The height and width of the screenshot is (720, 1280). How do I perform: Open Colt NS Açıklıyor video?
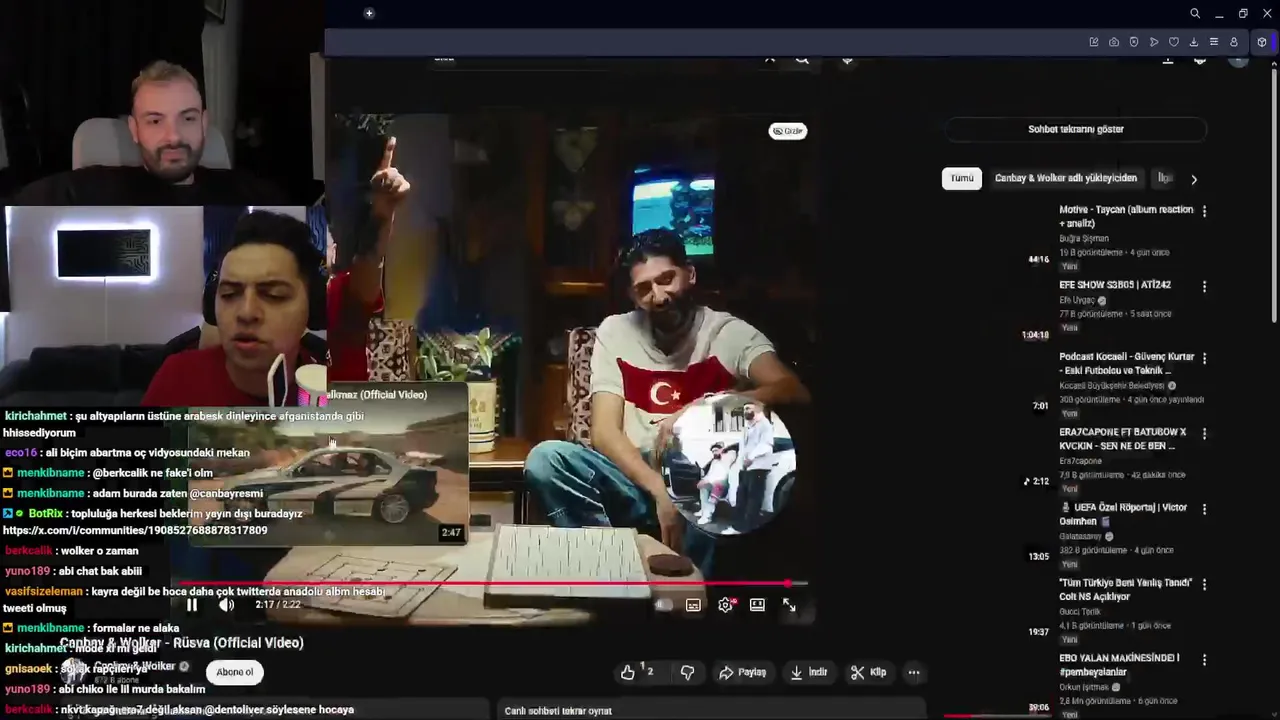click(x=1126, y=589)
